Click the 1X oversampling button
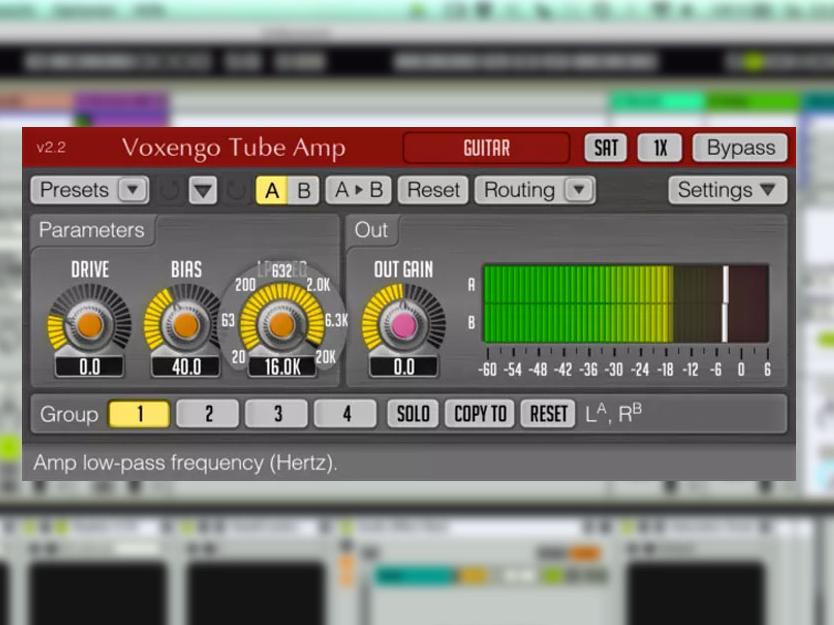The width and height of the screenshot is (834, 625). point(660,148)
